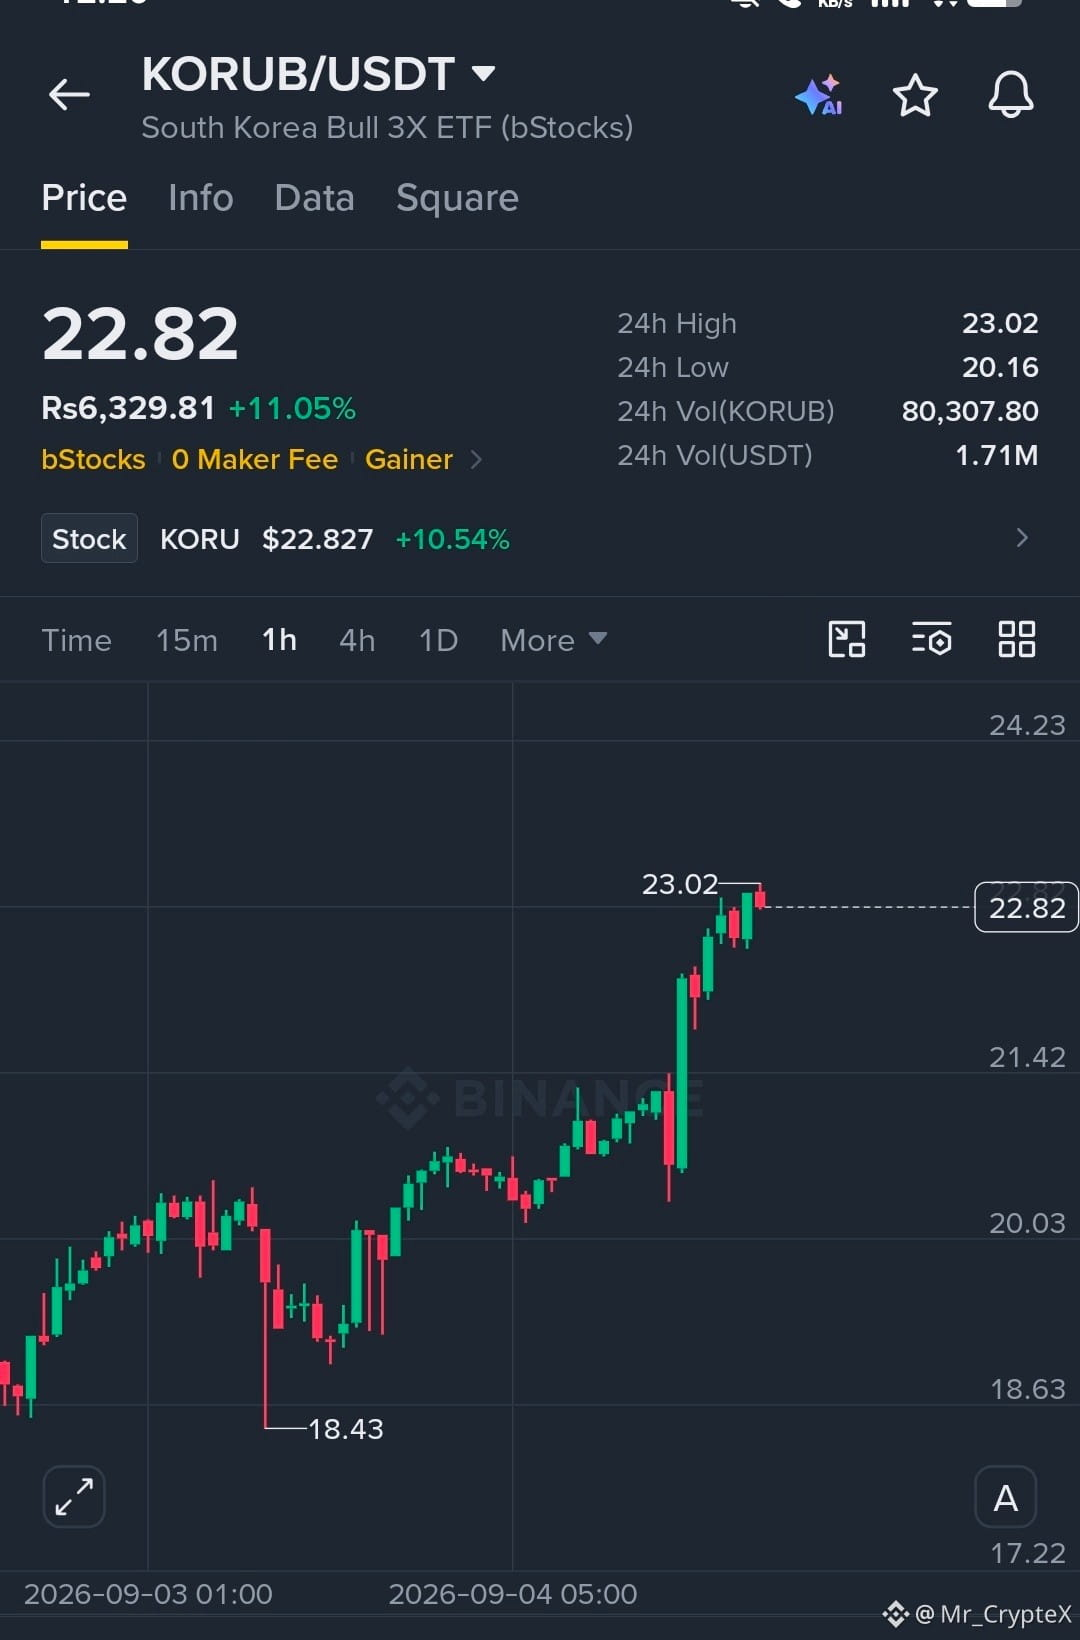Toggle auto scale A button
The image size is (1080, 1640).
[1006, 1497]
